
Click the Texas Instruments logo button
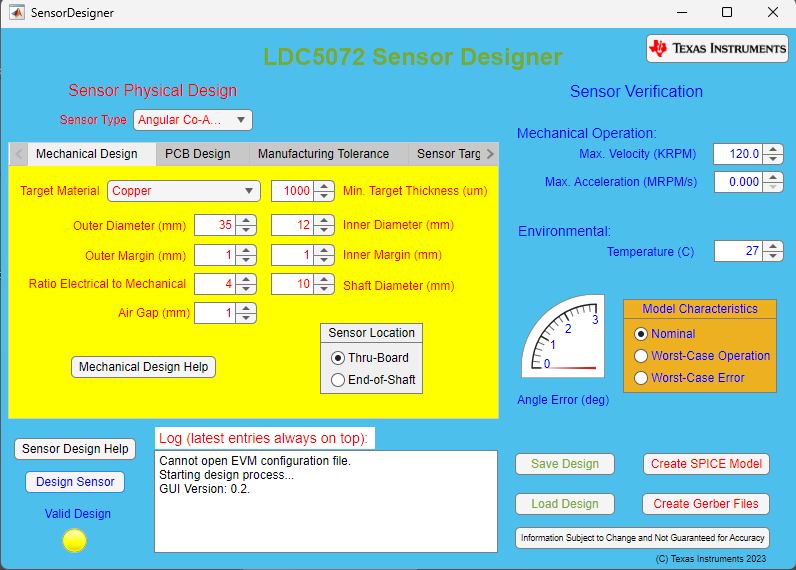pyautogui.click(x=717, y=49)
